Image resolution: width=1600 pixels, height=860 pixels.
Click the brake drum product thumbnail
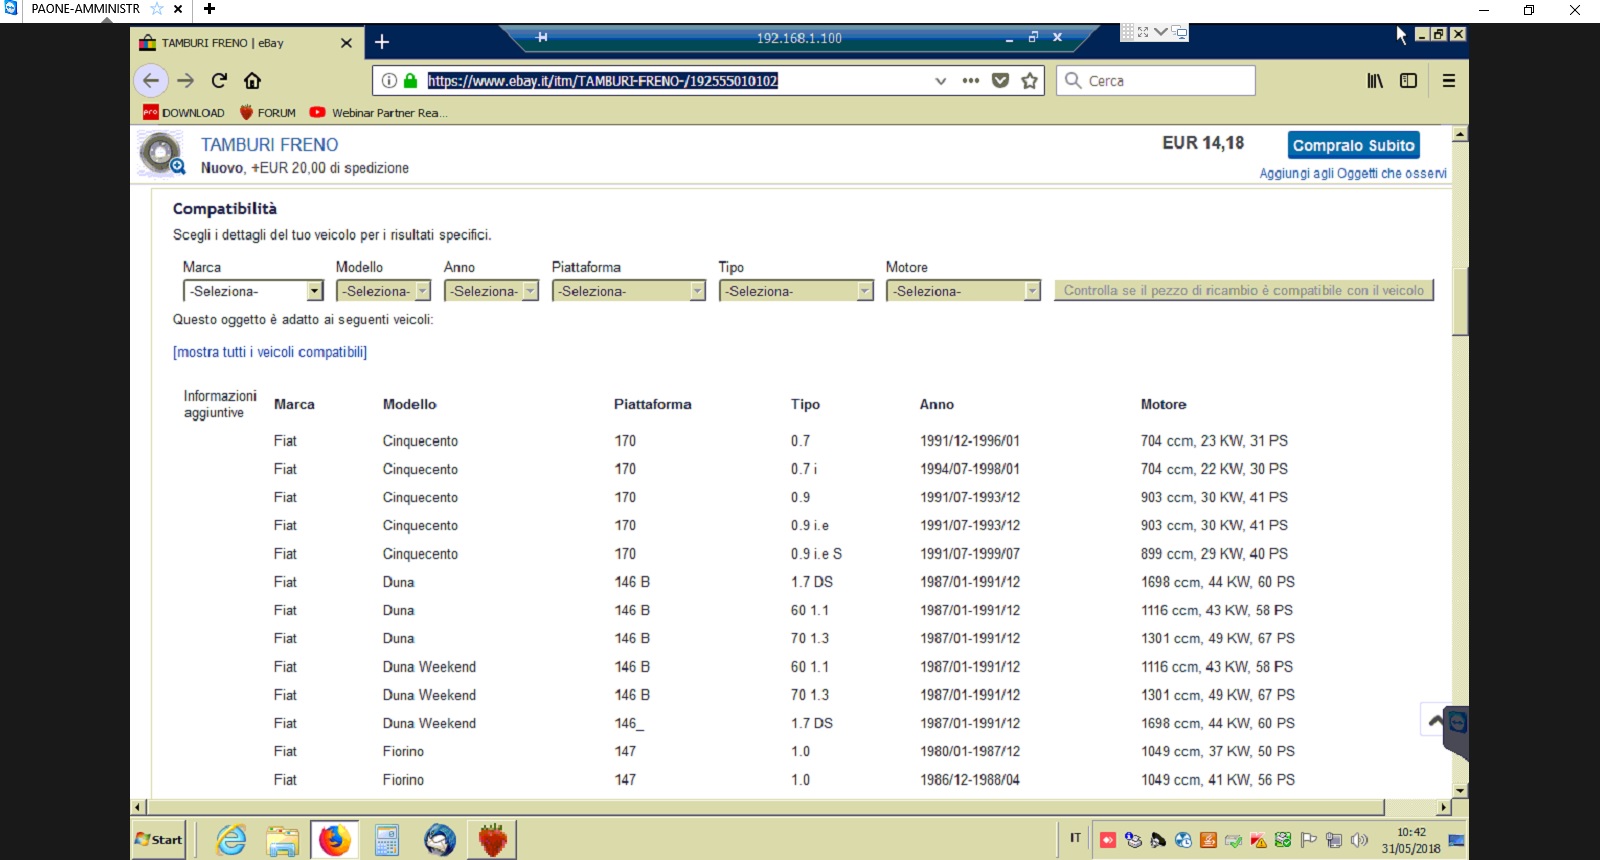click(162, 154)
